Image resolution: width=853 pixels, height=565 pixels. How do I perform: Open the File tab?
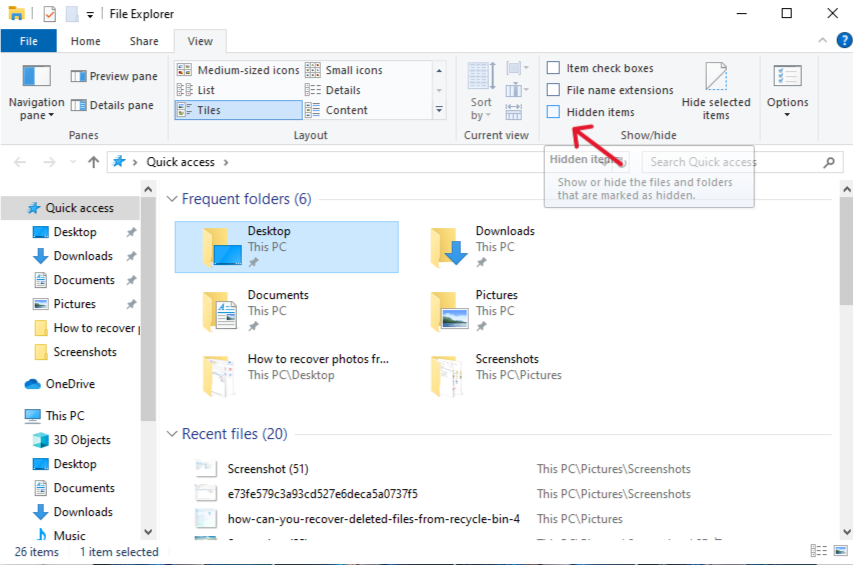pyautogui.click(x=29, y=41)
